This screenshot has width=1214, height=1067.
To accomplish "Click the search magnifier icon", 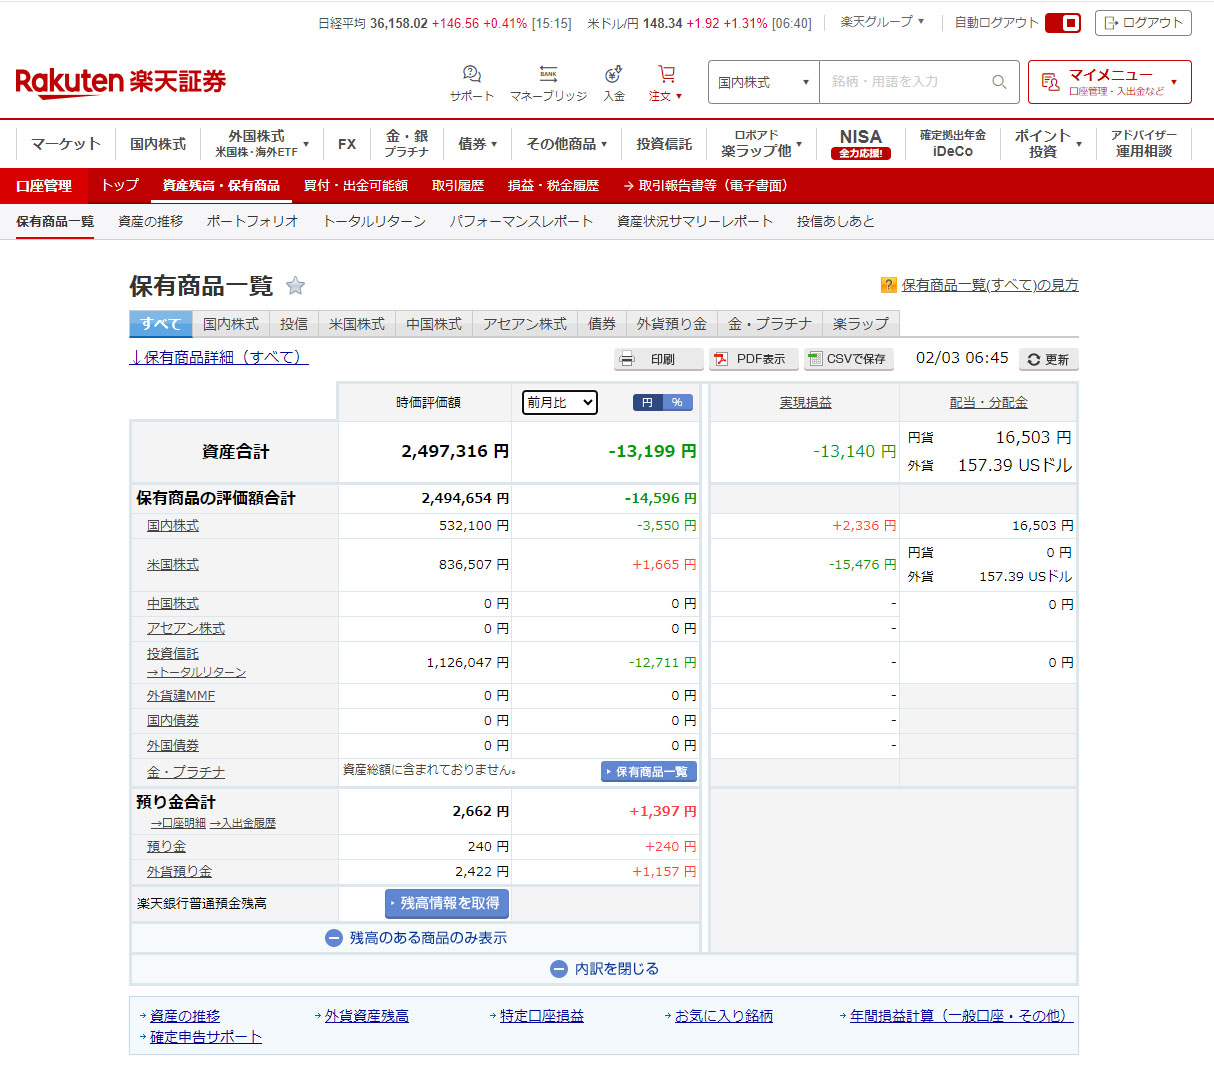I will tap(999, 82).
